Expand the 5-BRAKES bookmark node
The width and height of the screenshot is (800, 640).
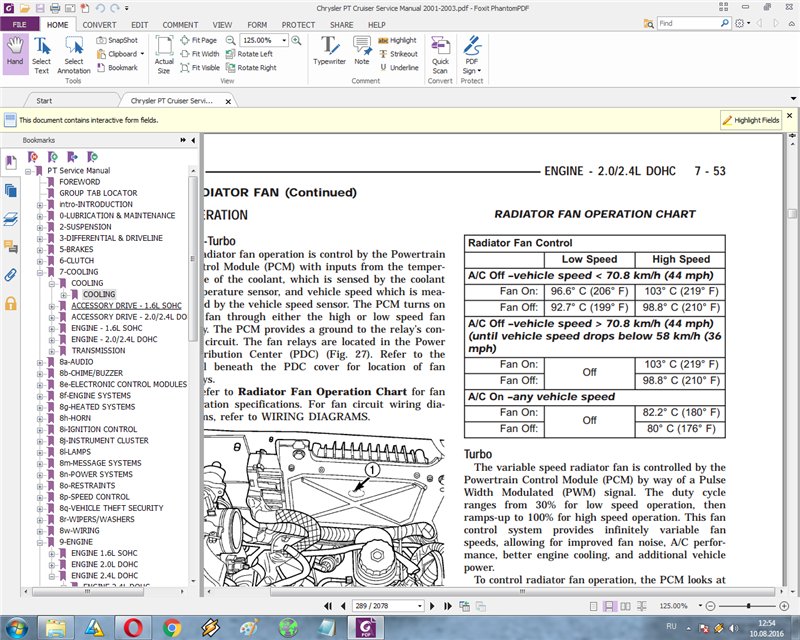pos(40,250)
